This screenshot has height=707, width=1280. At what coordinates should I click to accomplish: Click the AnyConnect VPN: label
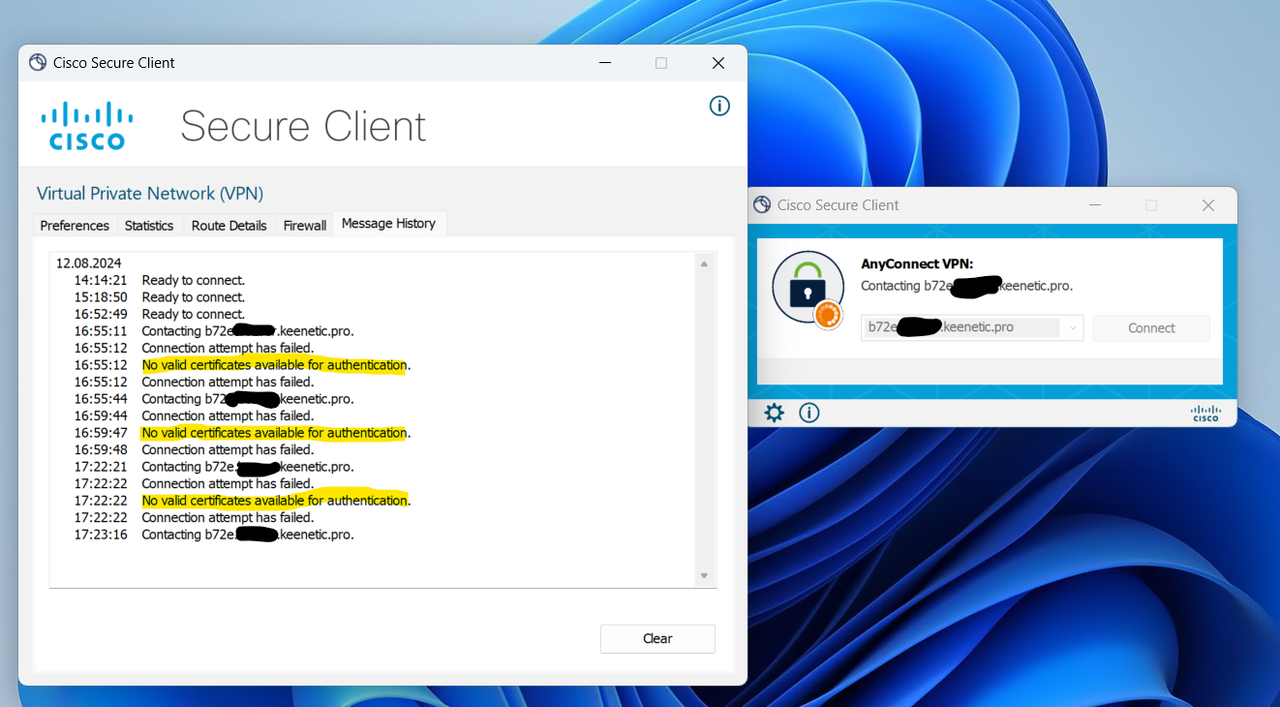[x=917, y=264]
